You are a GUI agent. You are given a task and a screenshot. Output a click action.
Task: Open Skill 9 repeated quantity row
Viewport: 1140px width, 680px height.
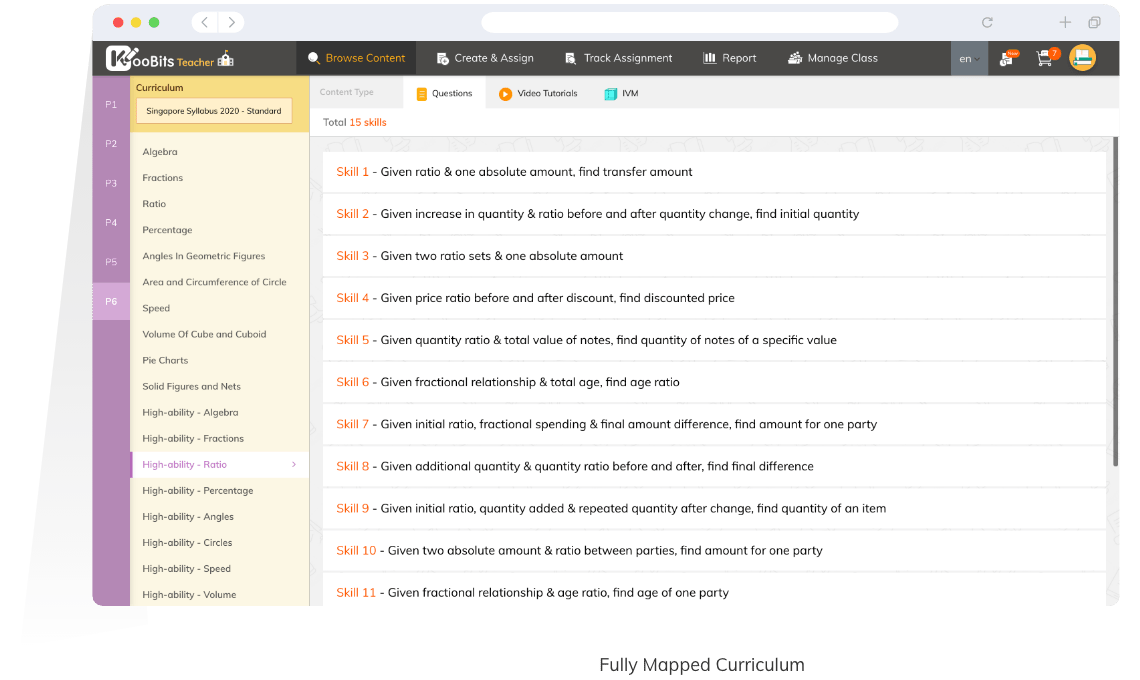pyautogui.click(x=714, y=509)
